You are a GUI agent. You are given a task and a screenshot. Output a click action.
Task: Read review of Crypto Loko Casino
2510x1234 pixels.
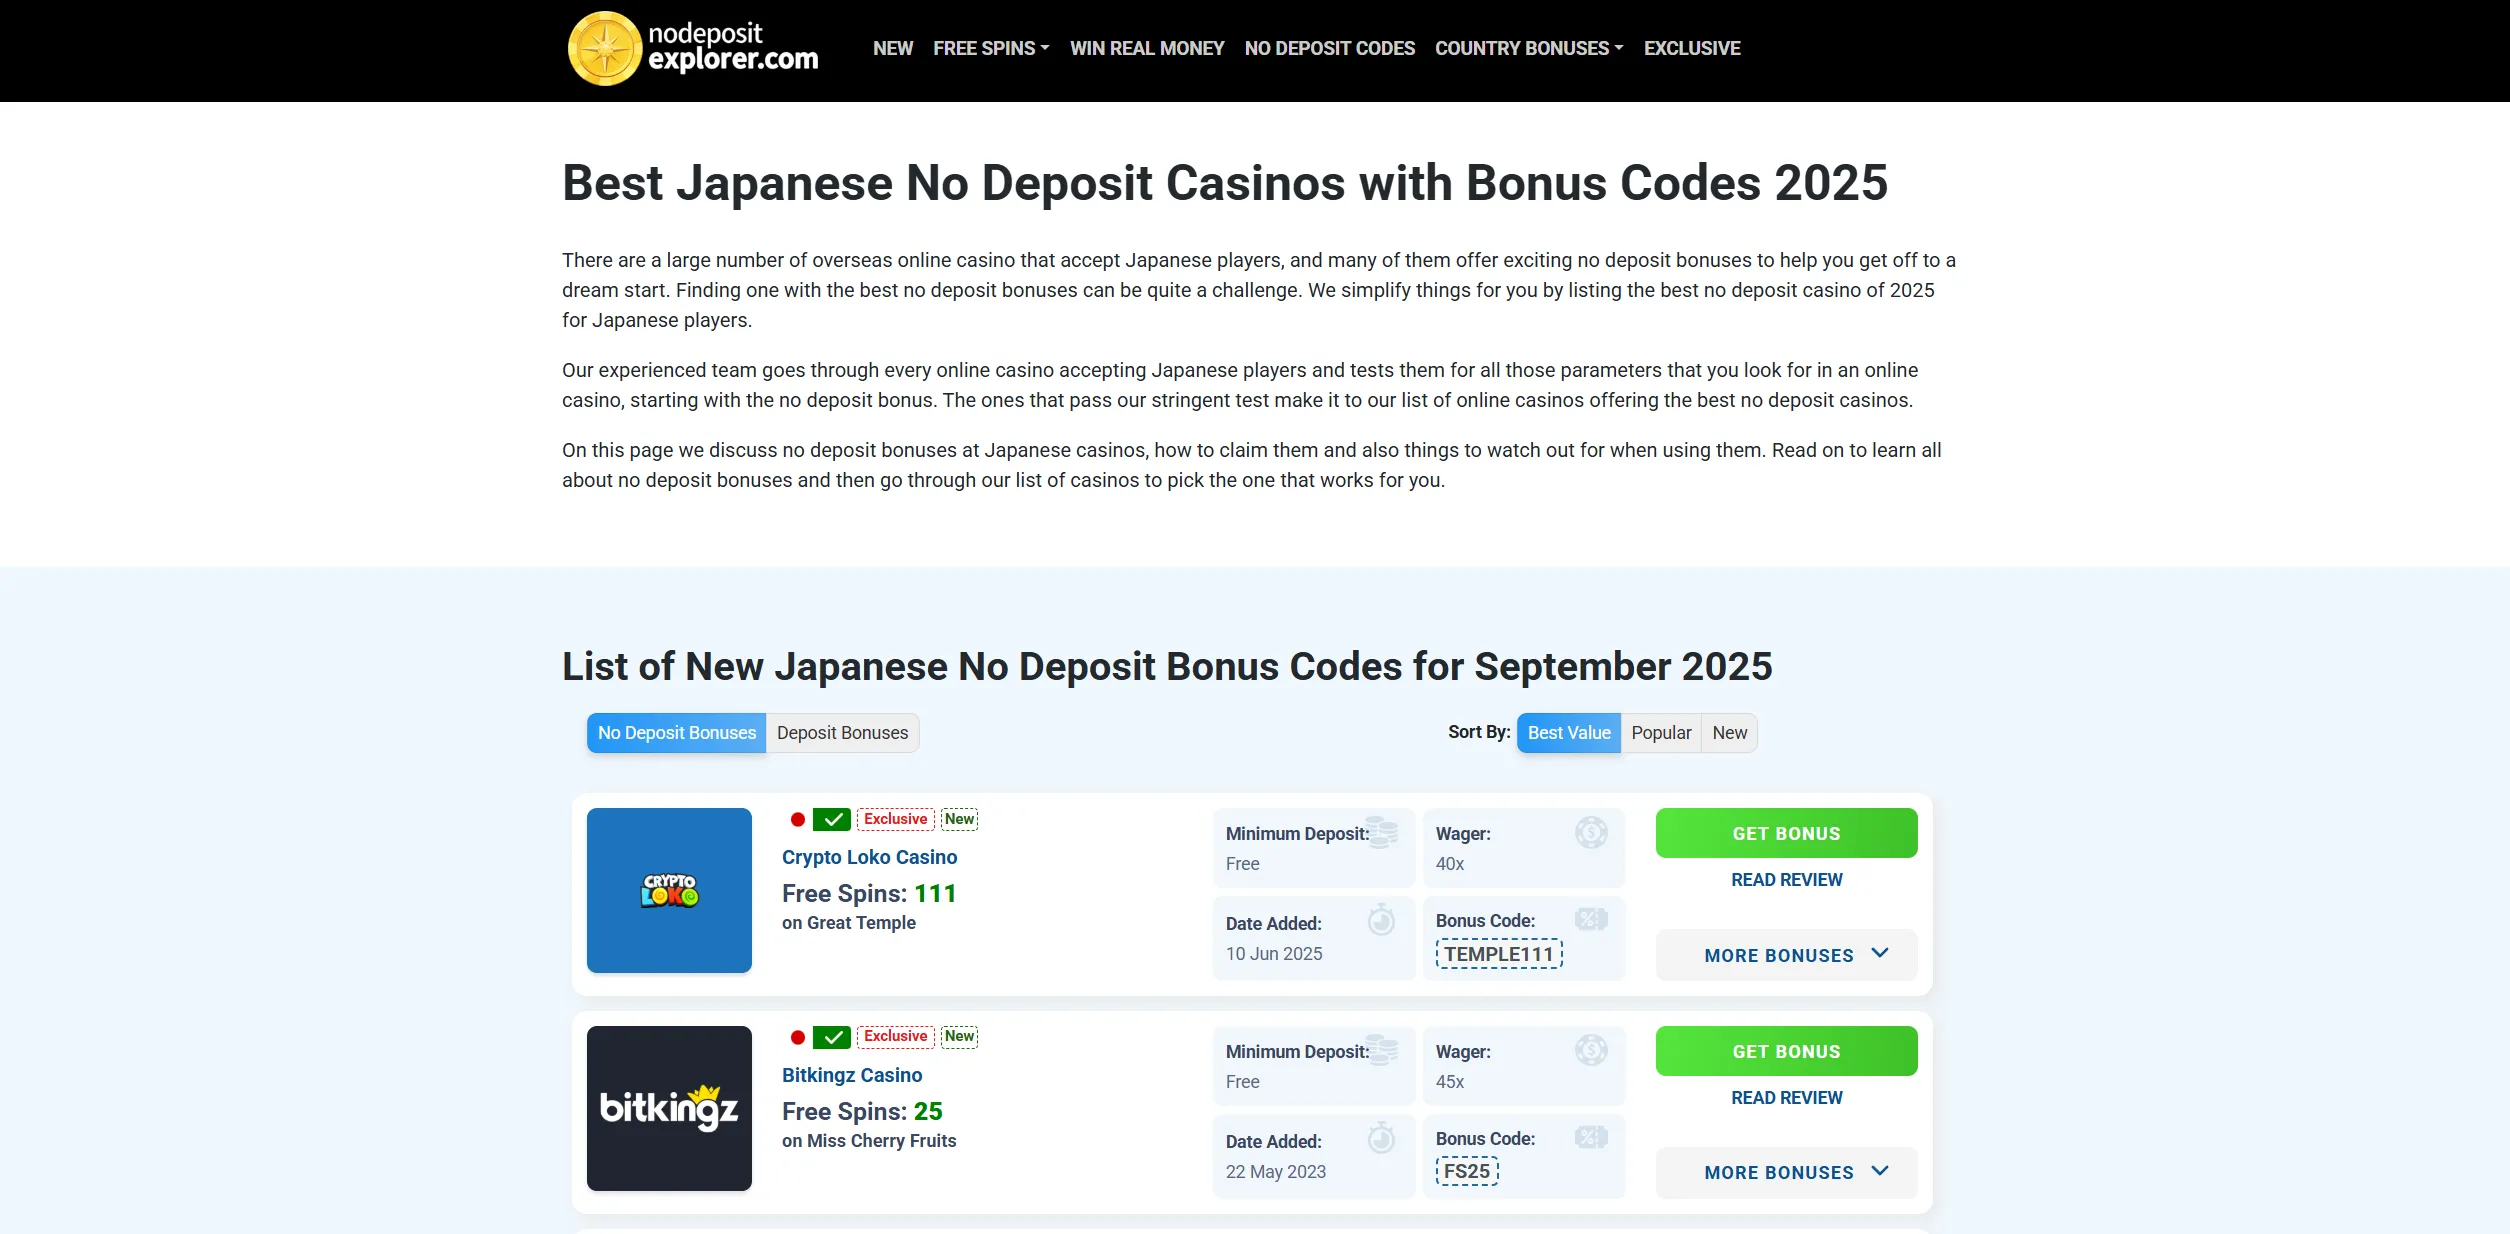(x=1786, y=880)
